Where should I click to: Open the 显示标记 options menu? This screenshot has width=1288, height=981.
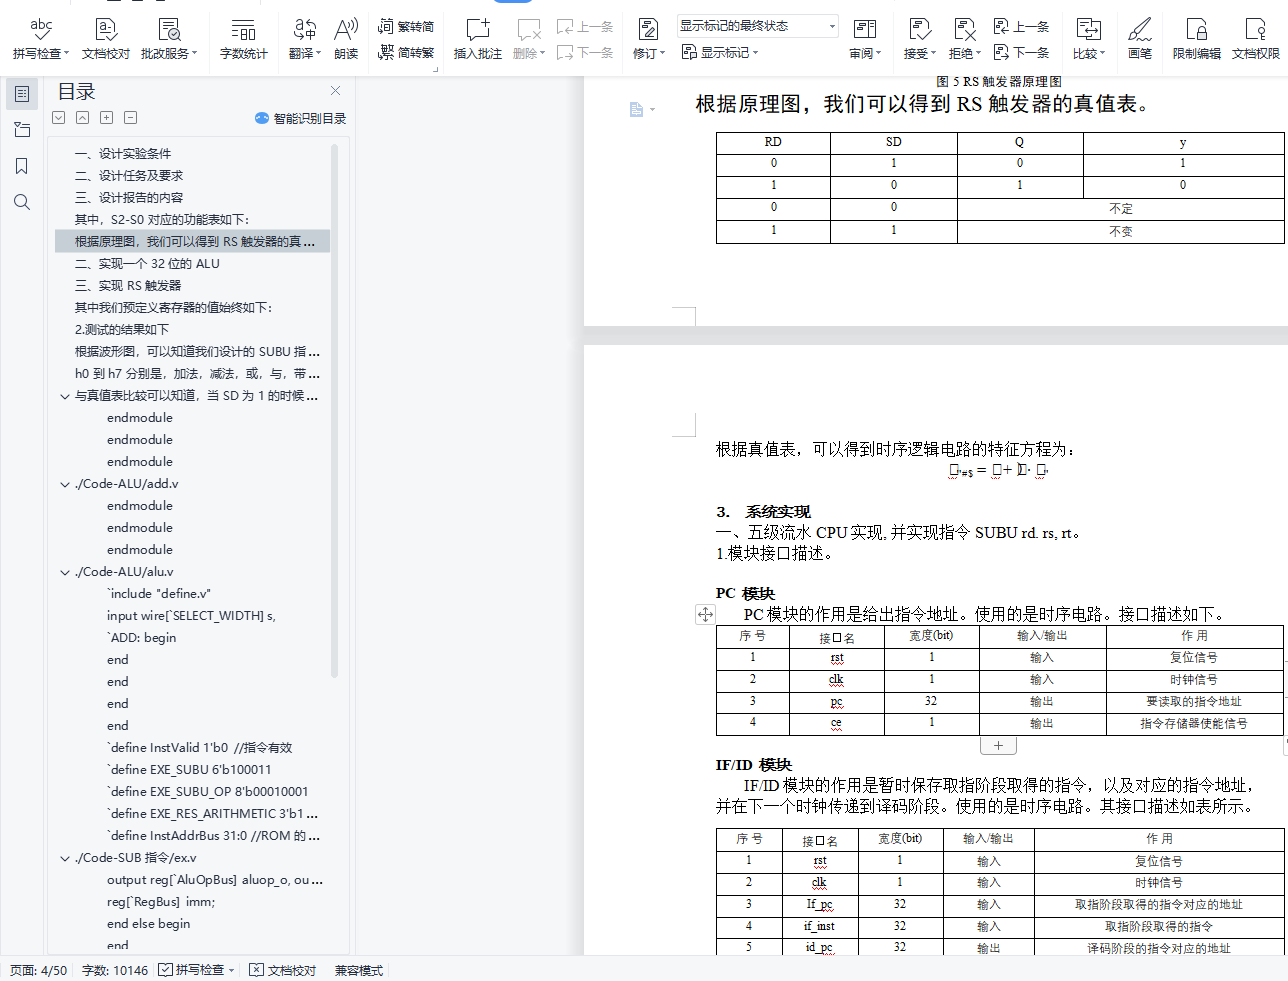click(720, 52)
